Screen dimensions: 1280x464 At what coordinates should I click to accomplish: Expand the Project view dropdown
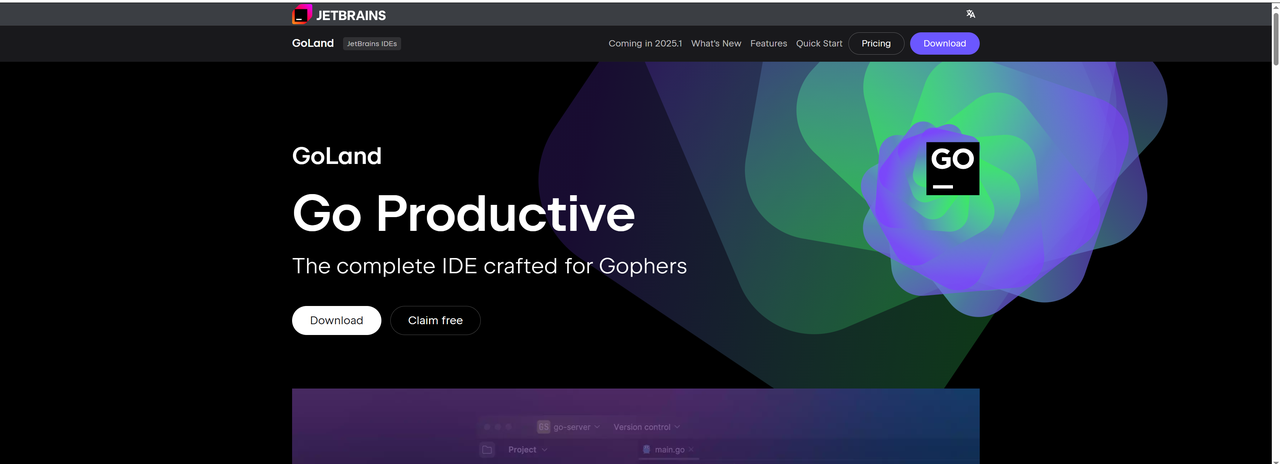(528, 450)
